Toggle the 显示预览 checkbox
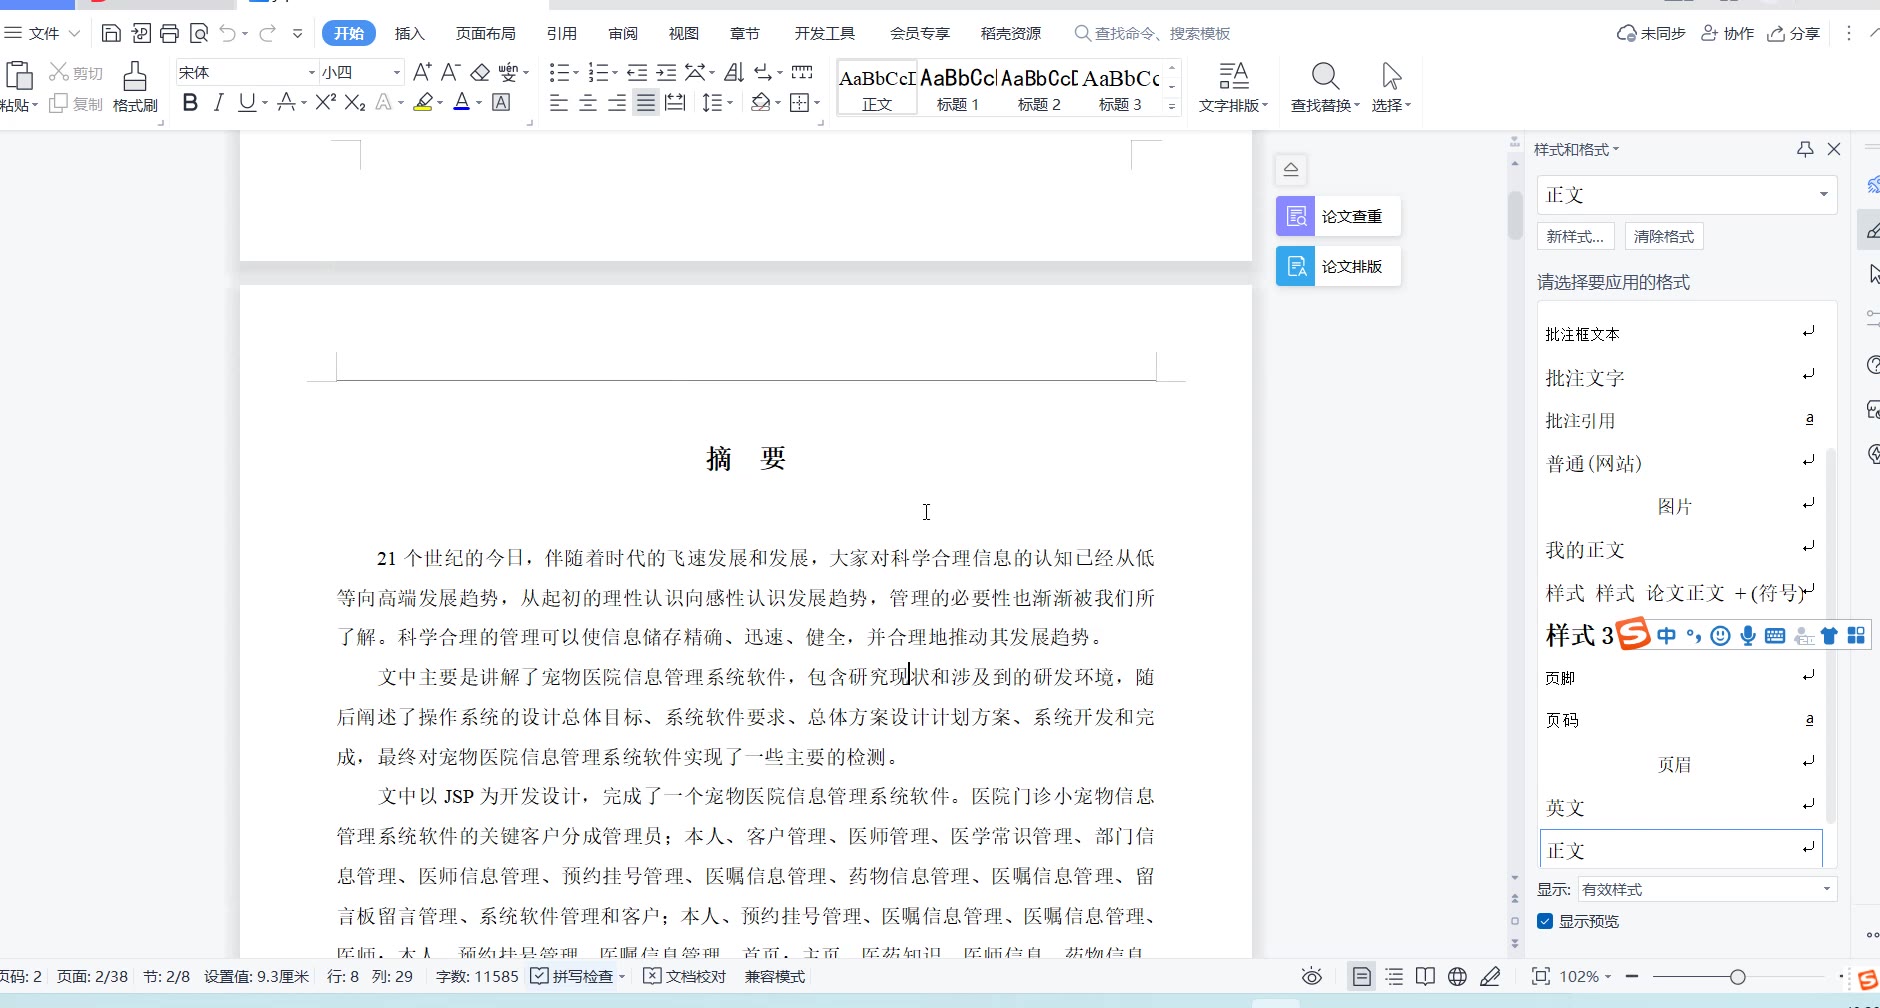 pyautogui.click(x=1546, y=921)
